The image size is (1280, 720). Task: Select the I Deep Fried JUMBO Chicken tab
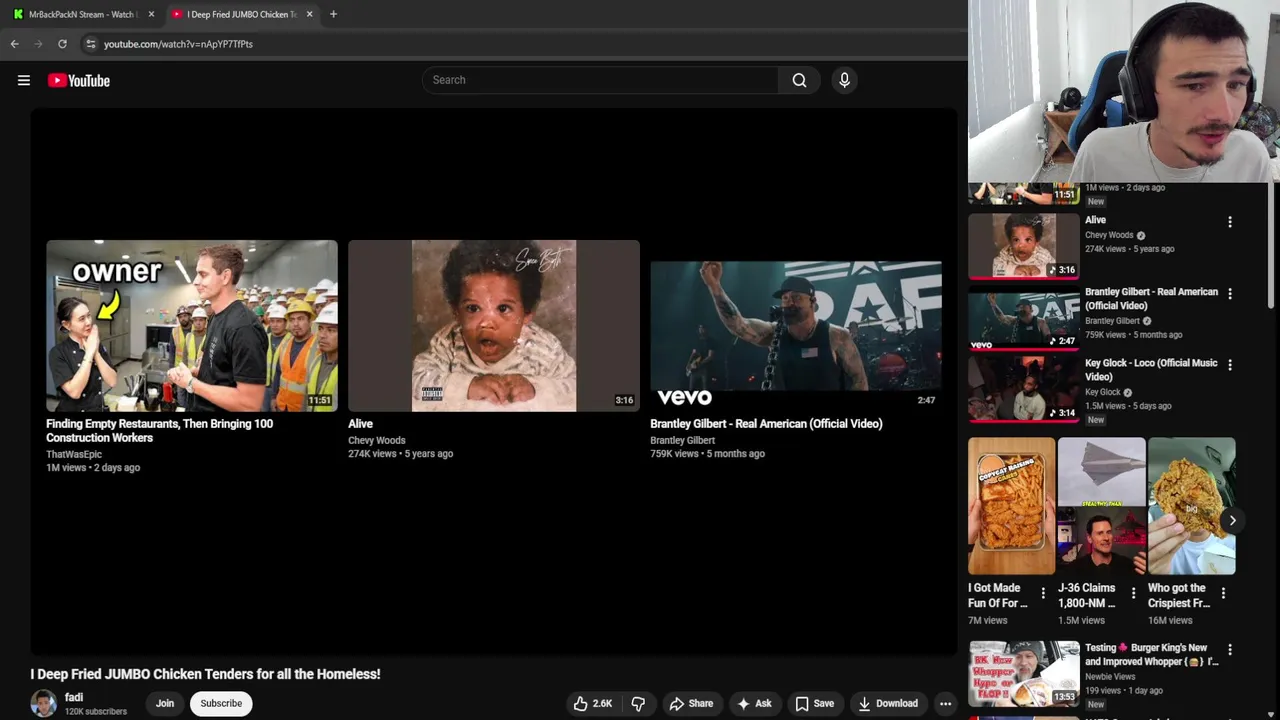[x=242, y=14]
